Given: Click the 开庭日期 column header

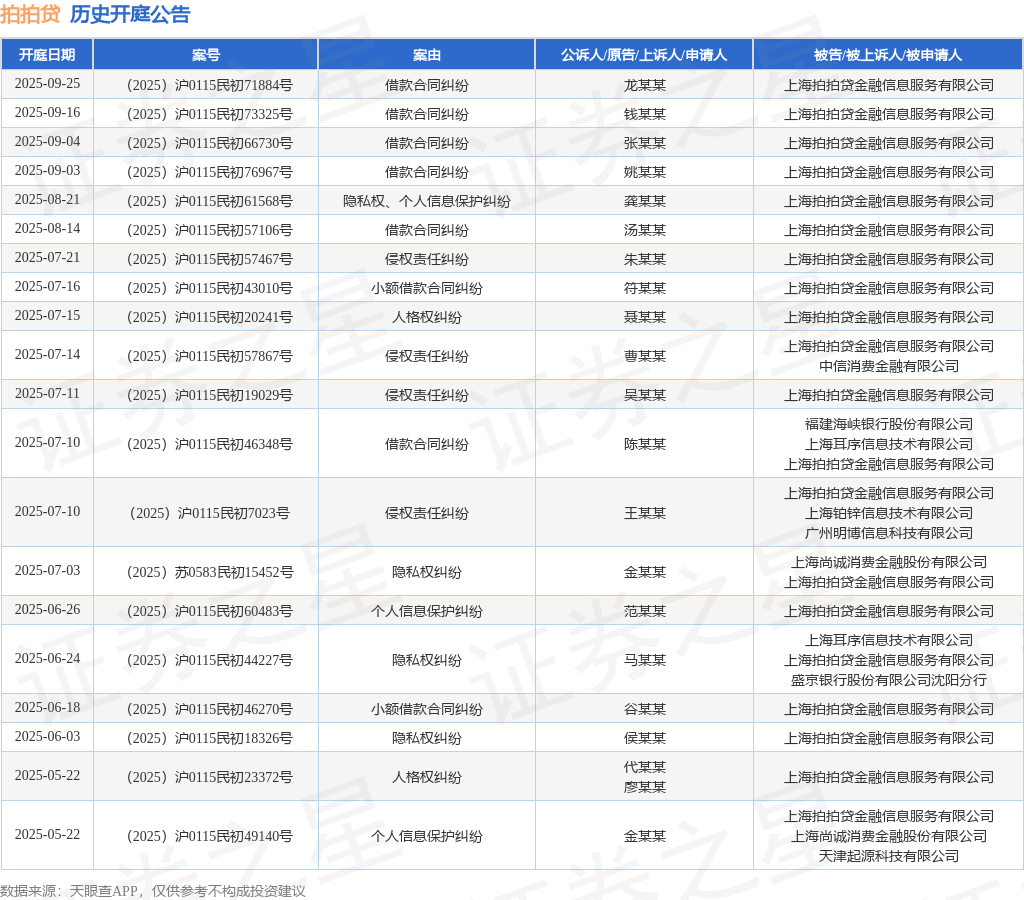Looking at the screenshot, I should [x=47, y=55].
